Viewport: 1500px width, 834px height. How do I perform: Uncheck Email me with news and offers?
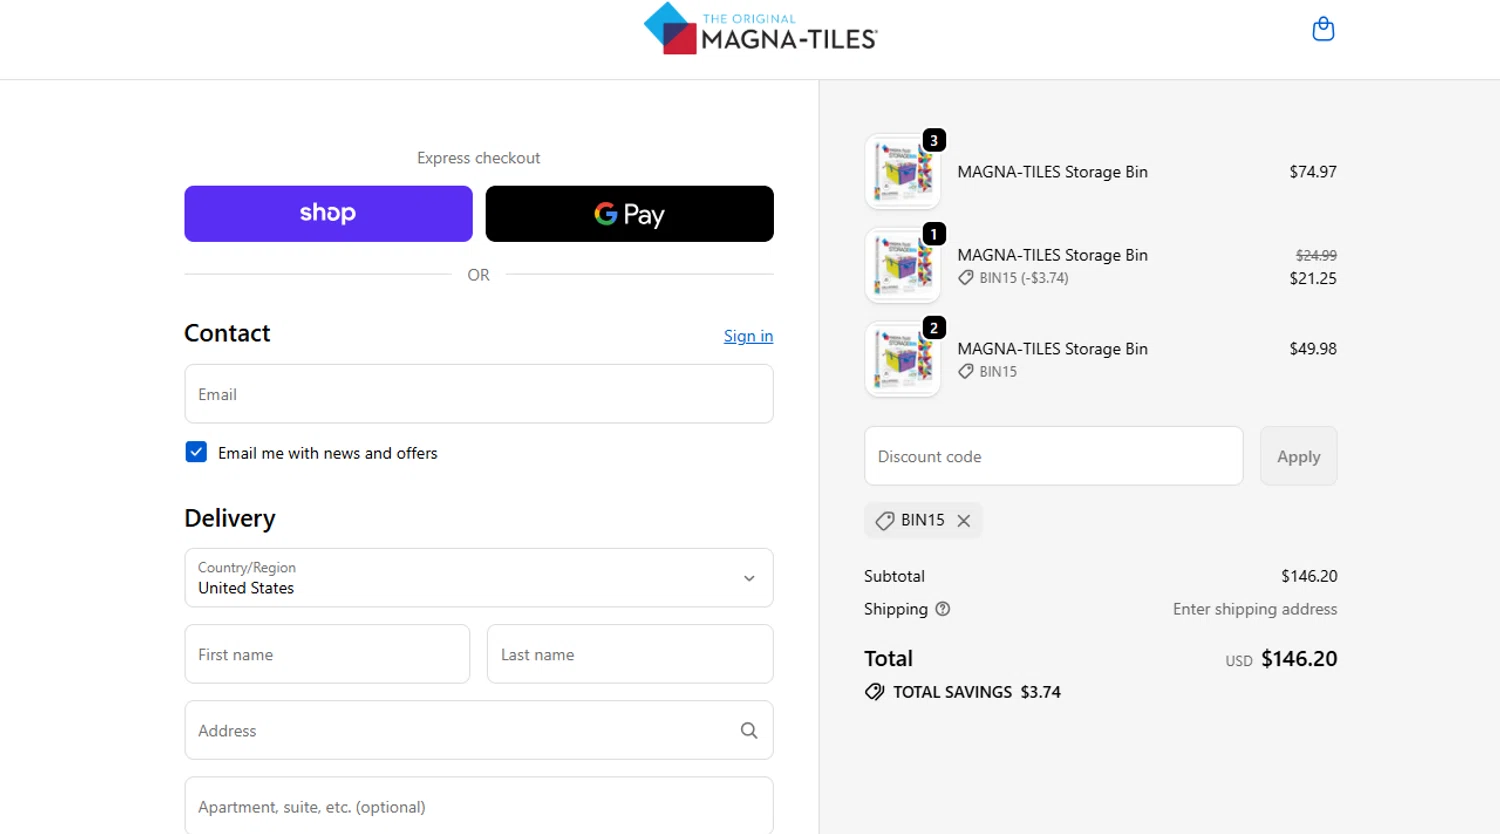tap(196, 452)
